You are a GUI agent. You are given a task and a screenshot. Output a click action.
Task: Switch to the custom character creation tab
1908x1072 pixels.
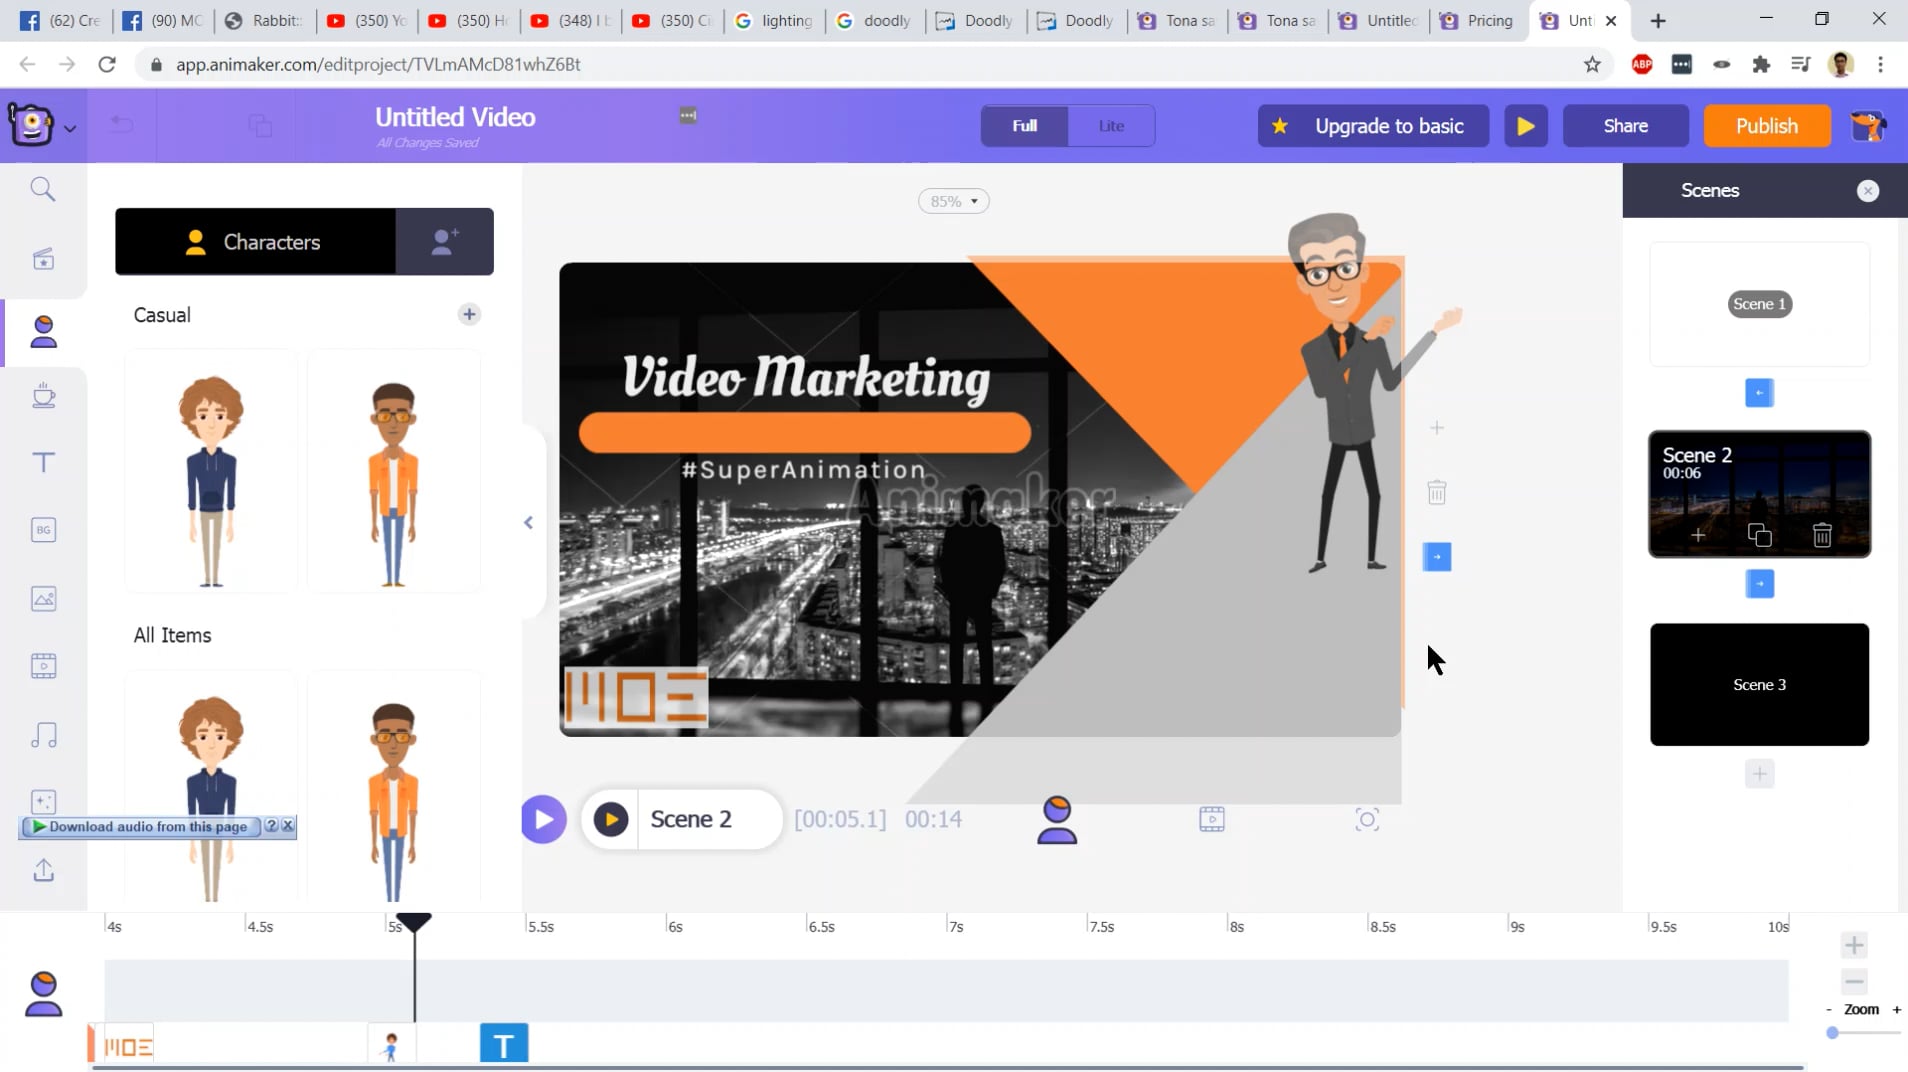coord(445,242)
